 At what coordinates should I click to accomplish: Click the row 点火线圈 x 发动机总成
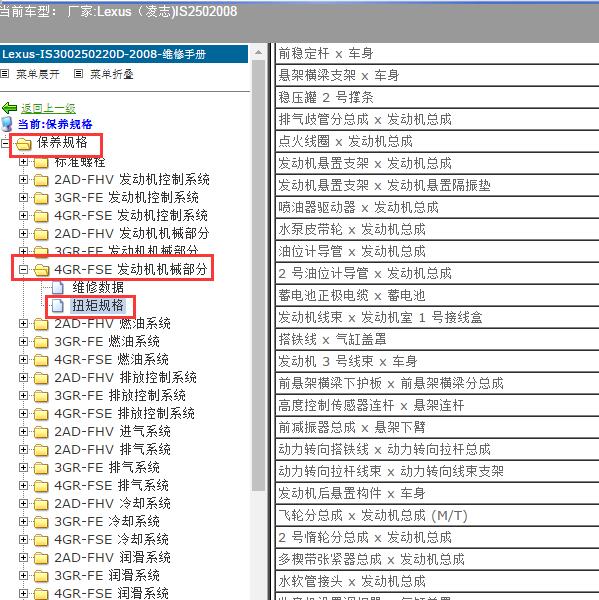click(437, 141)
